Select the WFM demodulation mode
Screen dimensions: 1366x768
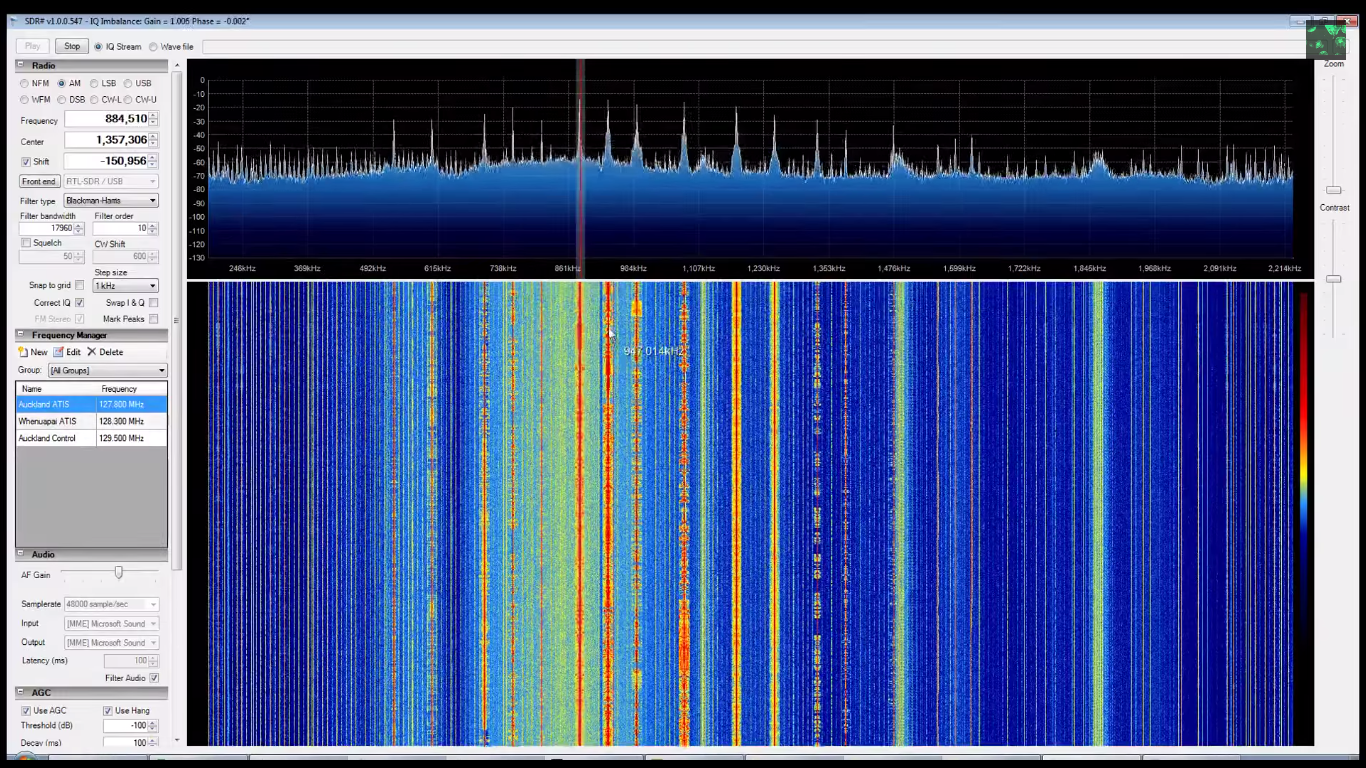26,99
